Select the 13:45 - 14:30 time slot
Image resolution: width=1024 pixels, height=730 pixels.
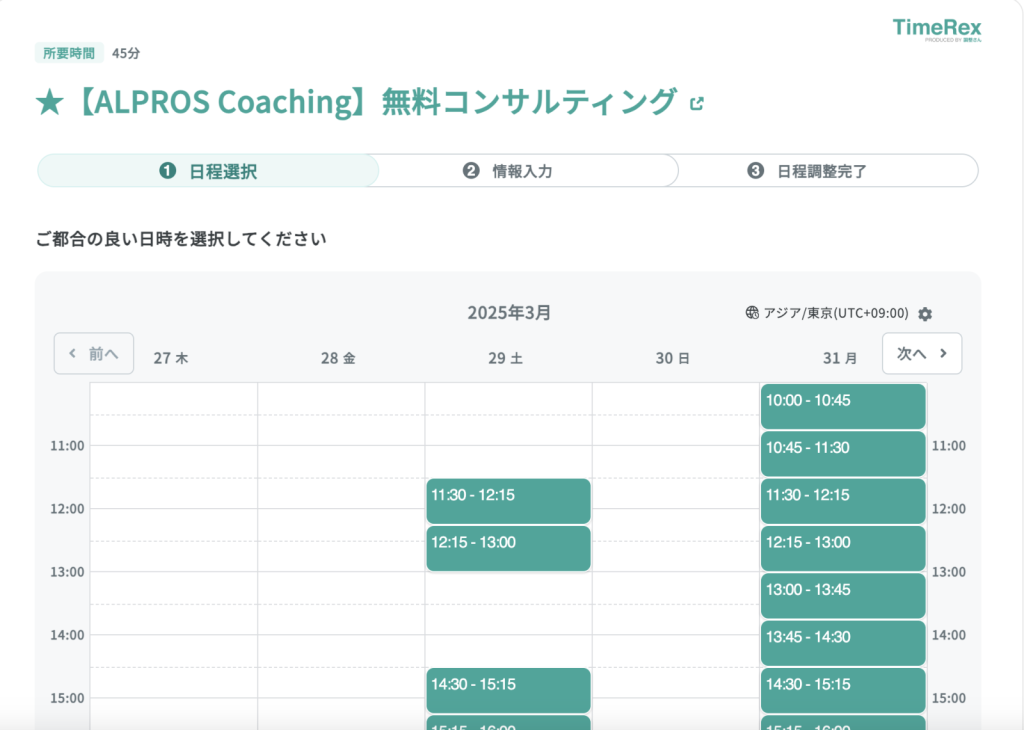point(842,642)
